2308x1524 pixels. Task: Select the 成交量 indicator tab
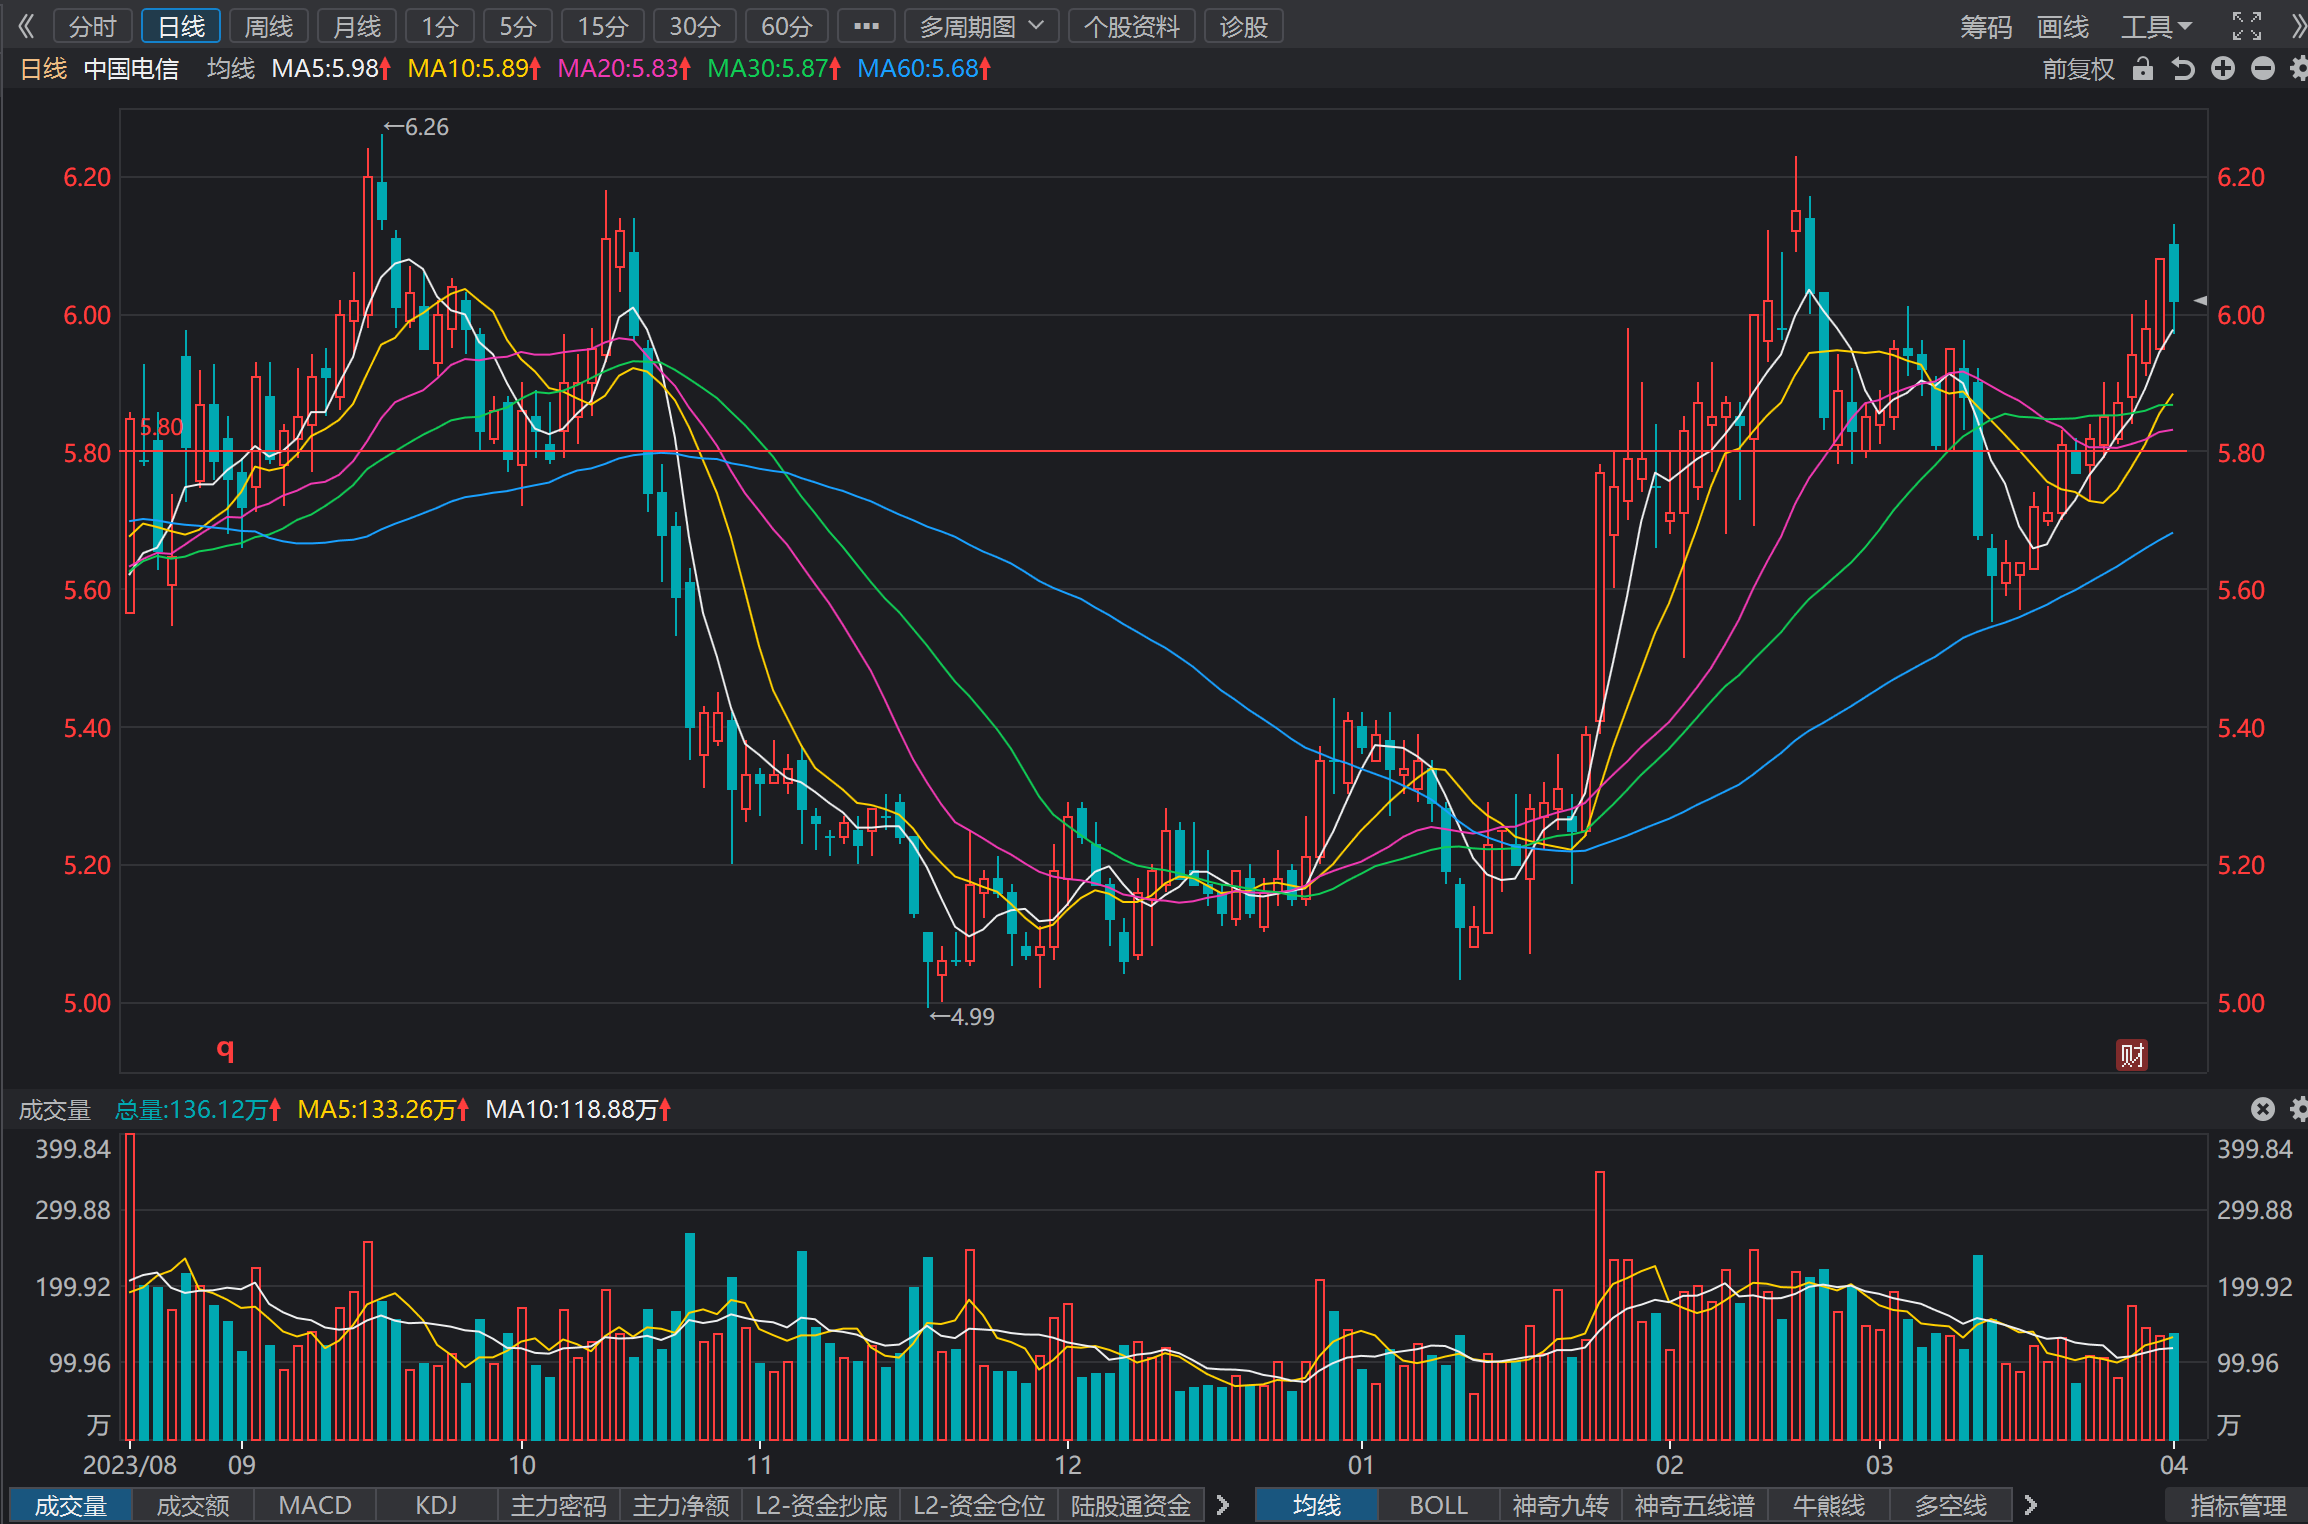point(71,1505)
